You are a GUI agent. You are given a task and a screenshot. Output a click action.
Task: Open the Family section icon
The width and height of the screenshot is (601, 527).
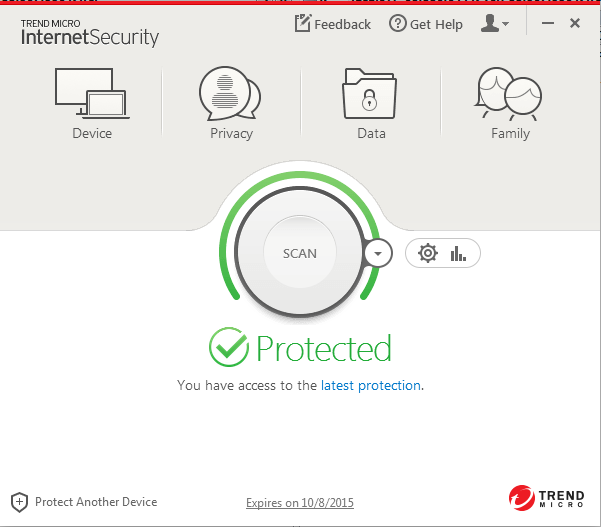(x=509, y=94)
